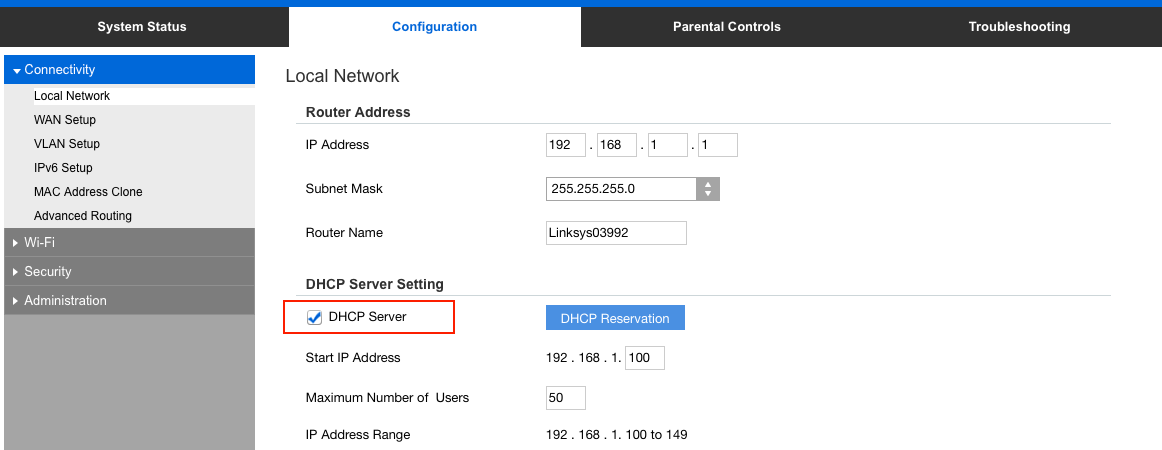Click the third octet field of Router IP Address

668,145
